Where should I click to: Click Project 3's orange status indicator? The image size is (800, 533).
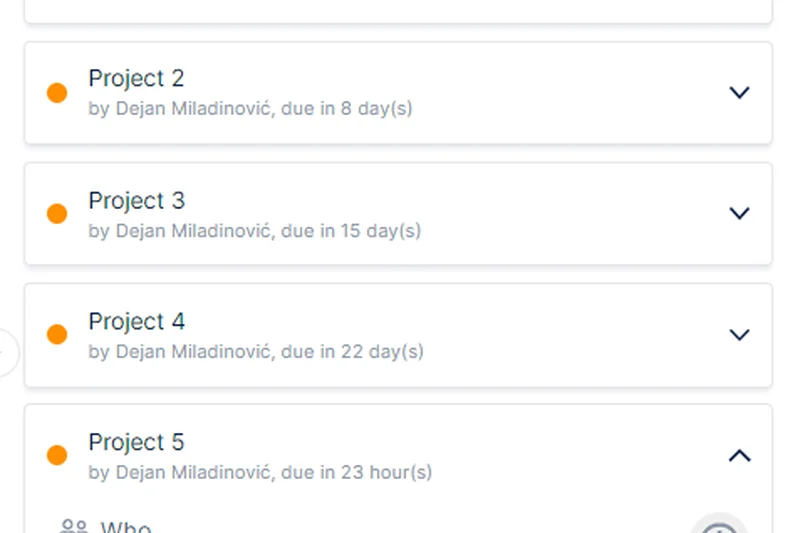pyautogui.click(x=57, y=214)
